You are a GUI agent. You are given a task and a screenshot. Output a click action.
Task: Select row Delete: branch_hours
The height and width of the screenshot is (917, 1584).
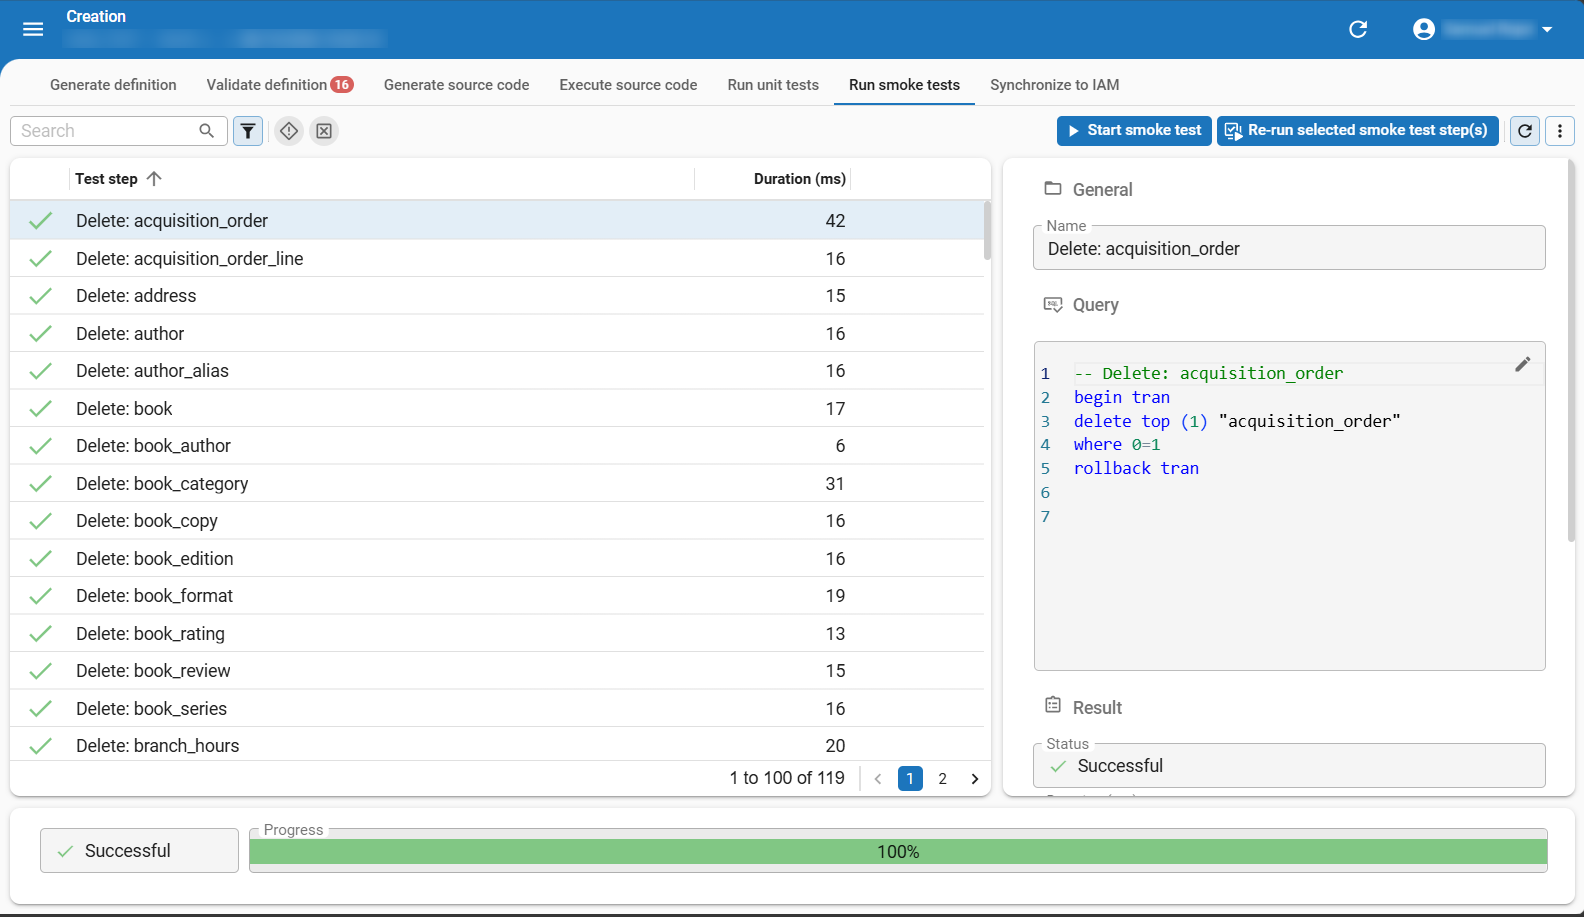pyautogui.click(x=497, y=745)
